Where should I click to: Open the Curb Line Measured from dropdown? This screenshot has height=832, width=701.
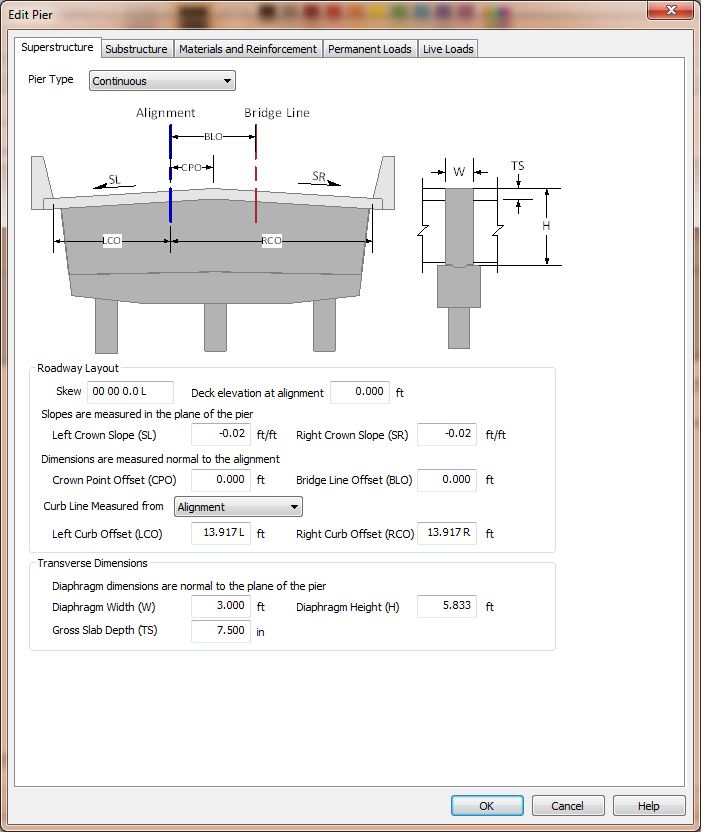(237, 507)
